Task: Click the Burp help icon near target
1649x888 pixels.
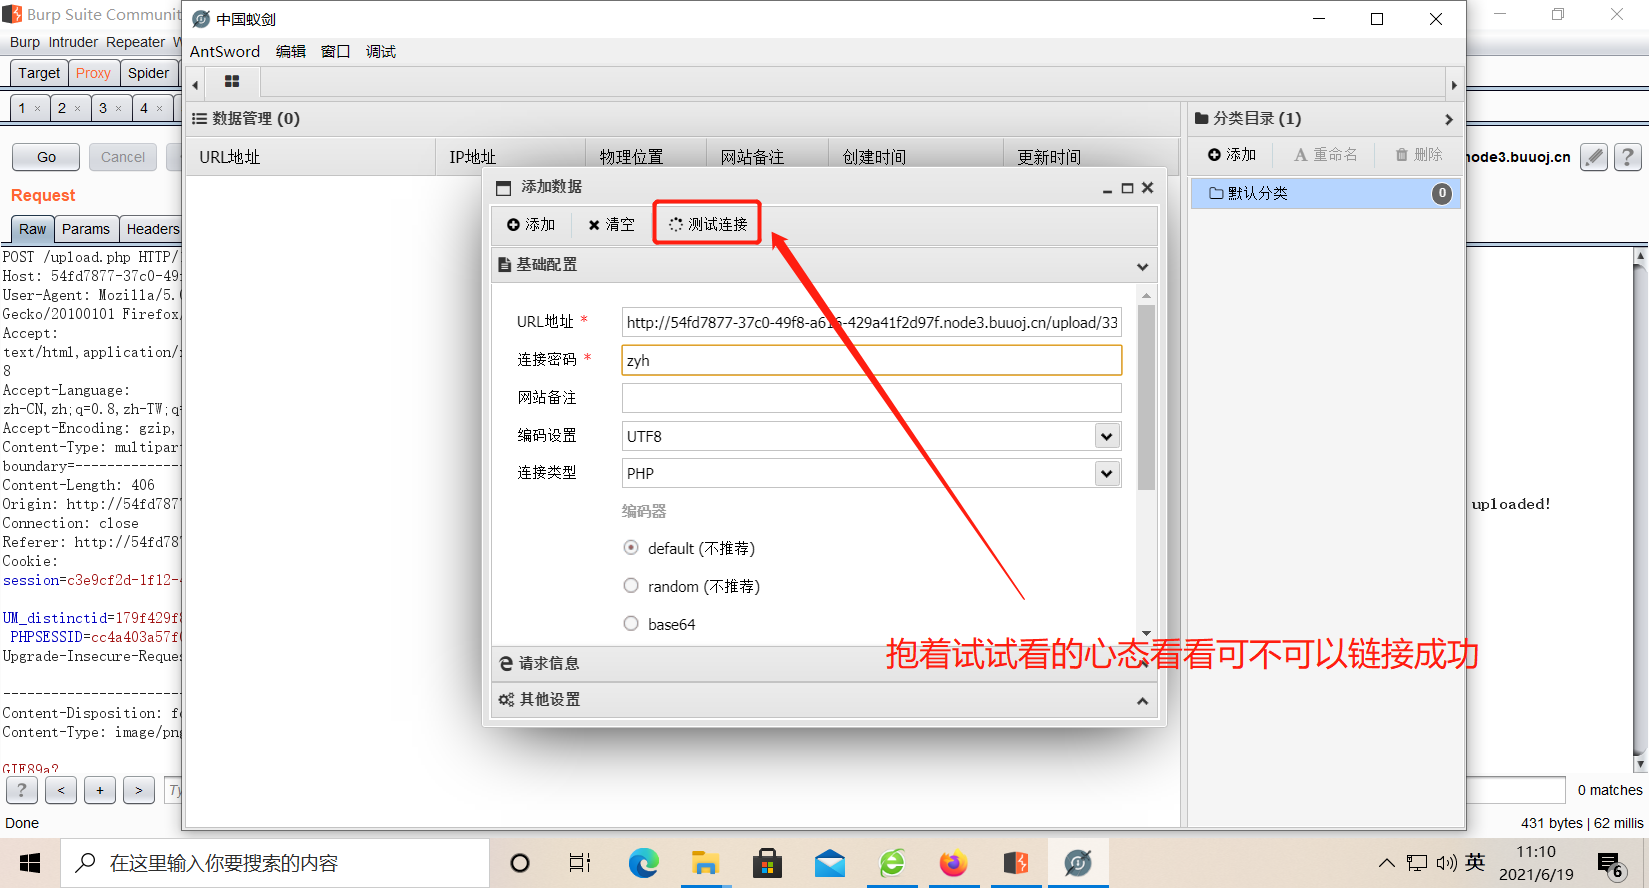Action: [x=1628, y=157]
